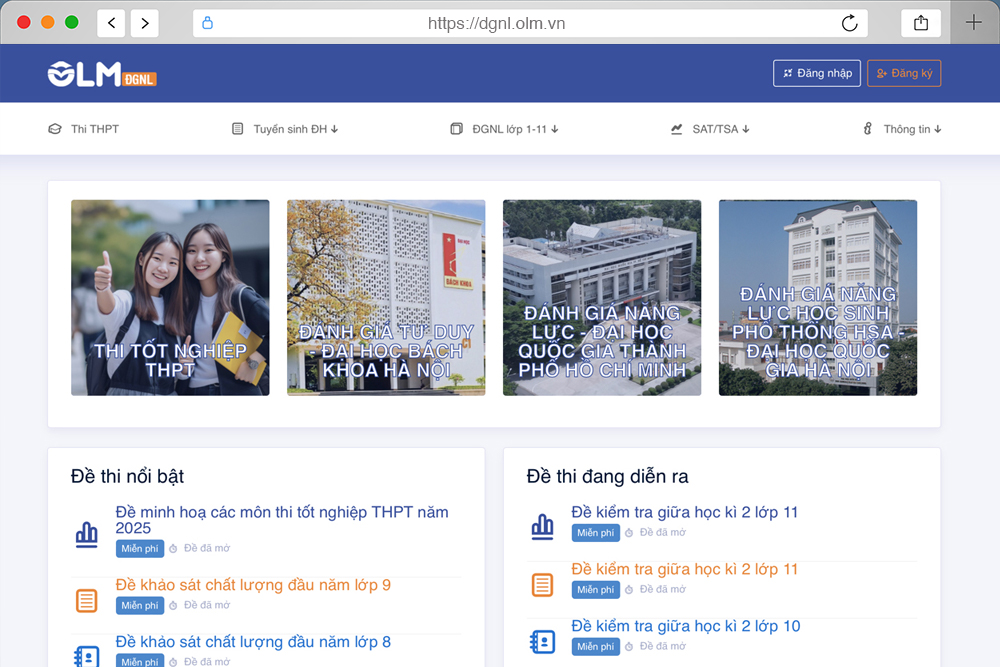Click the document icon next to Tuyển sinh ĐH

(x=237, y=128)
